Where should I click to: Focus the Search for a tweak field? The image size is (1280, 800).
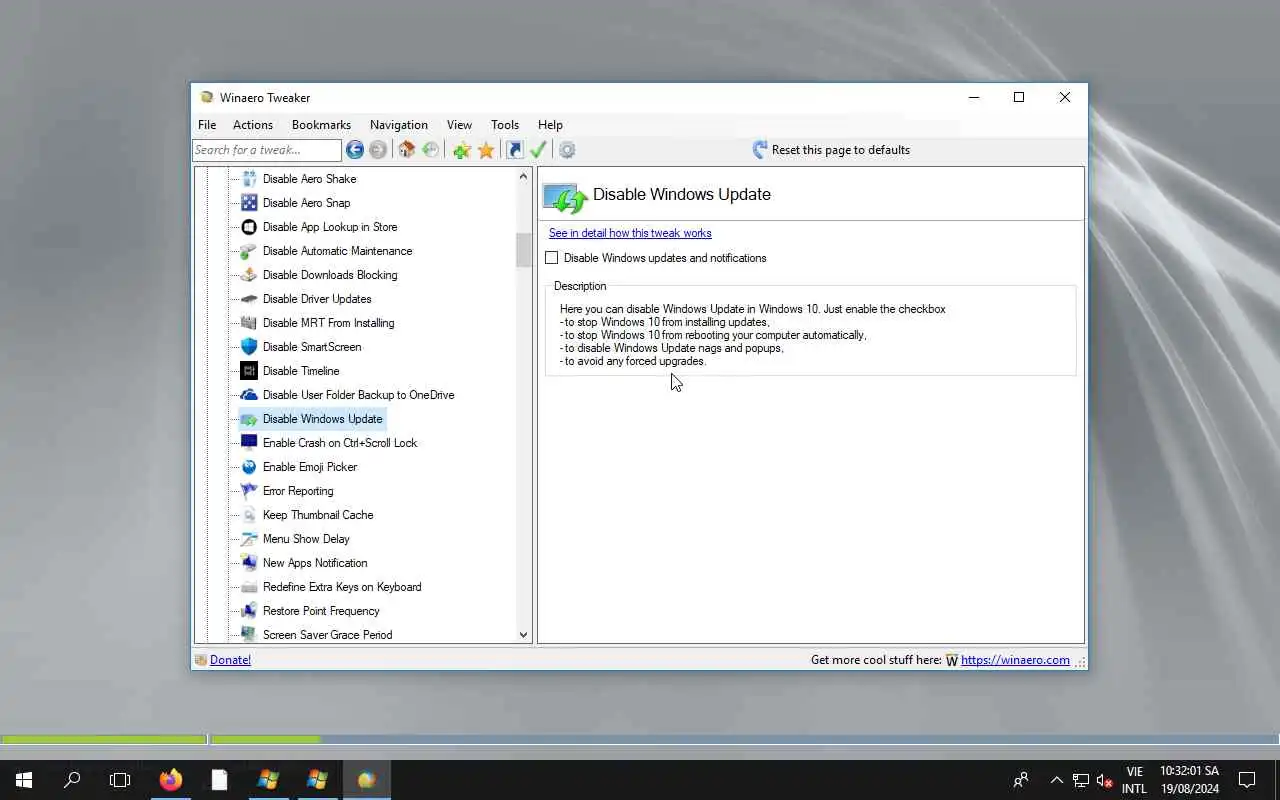pos(267,150)
